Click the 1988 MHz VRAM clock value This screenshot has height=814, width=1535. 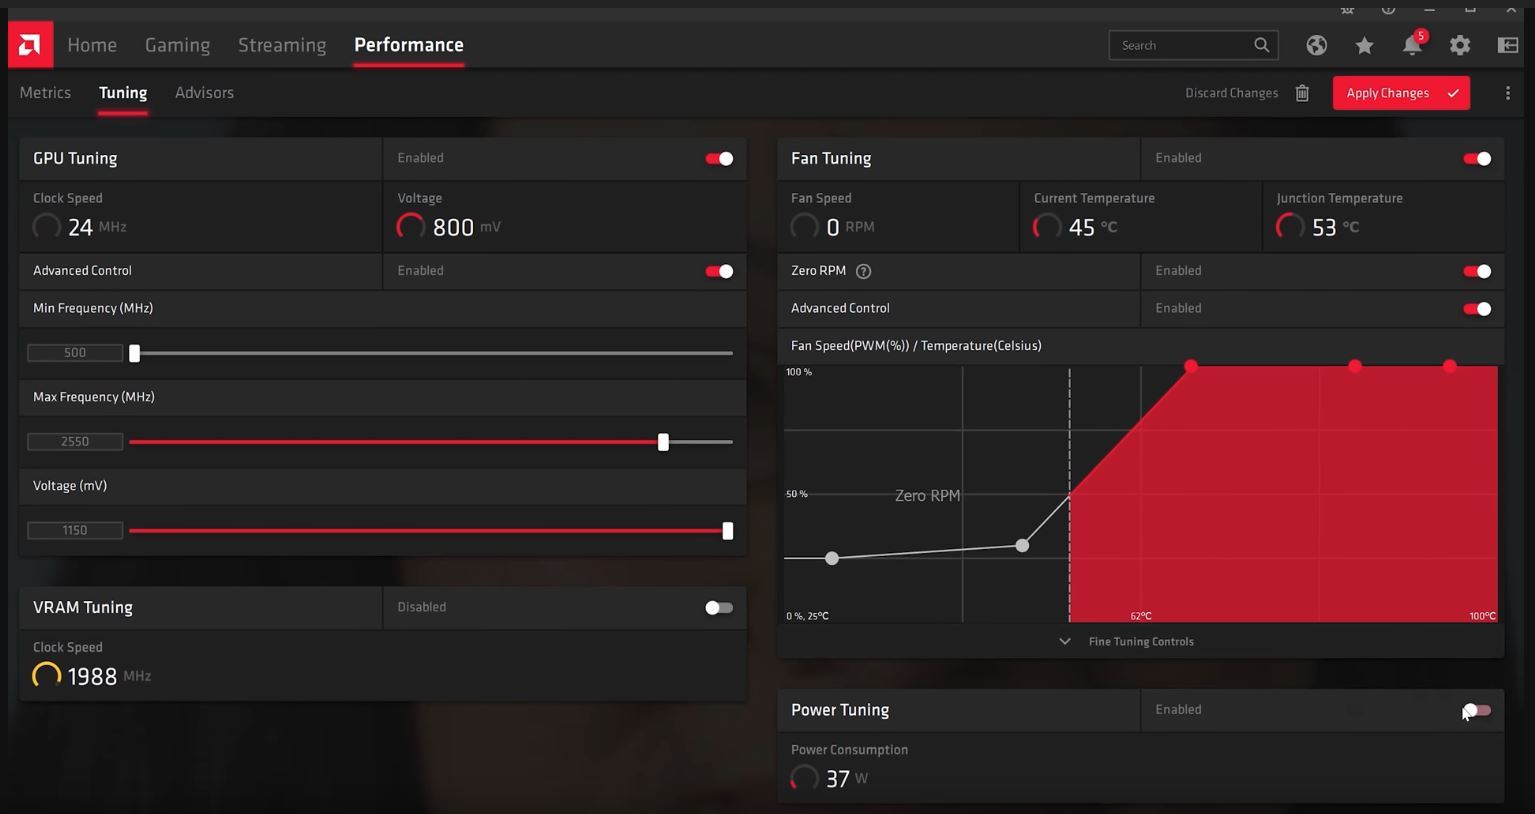pos(109,677)
